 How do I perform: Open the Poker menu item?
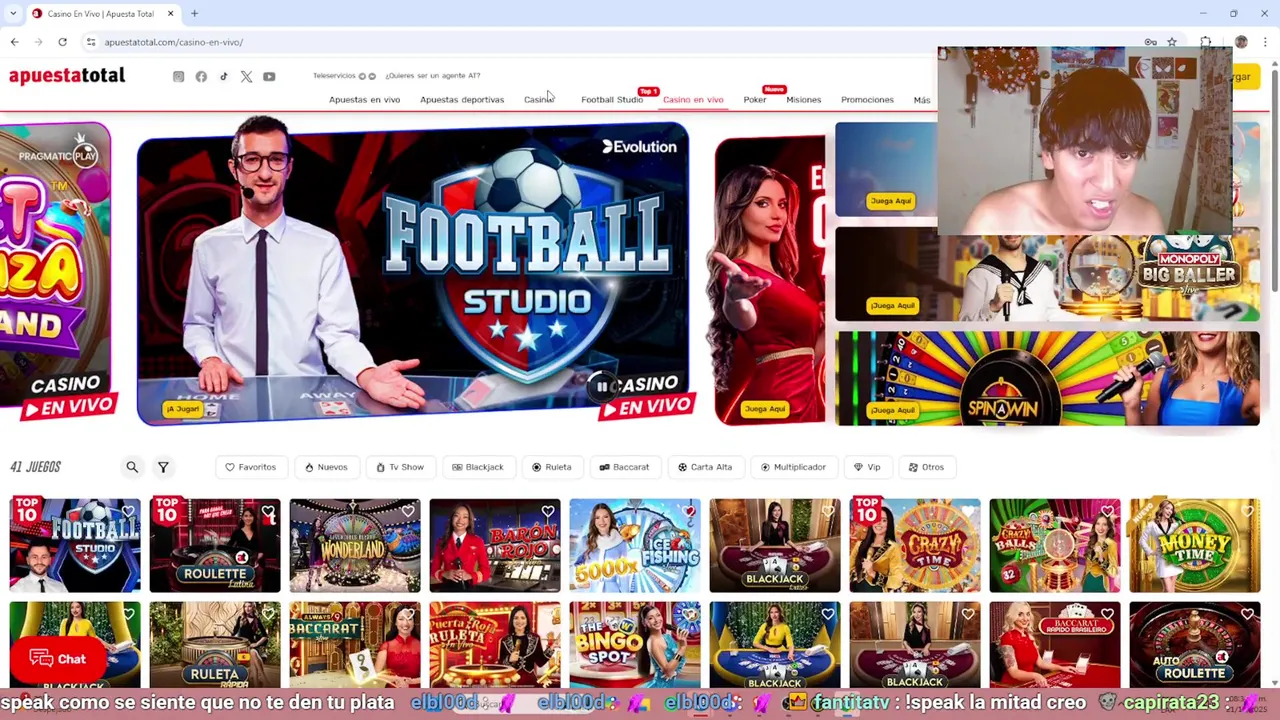(755, 100)
